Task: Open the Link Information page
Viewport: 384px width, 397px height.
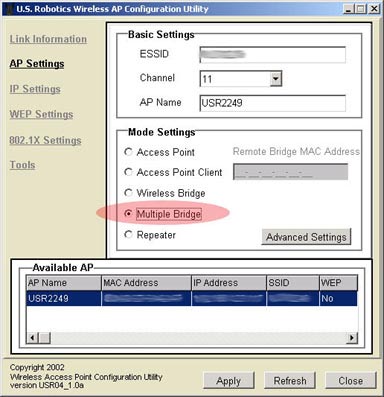Action: (x=48, y=39)
